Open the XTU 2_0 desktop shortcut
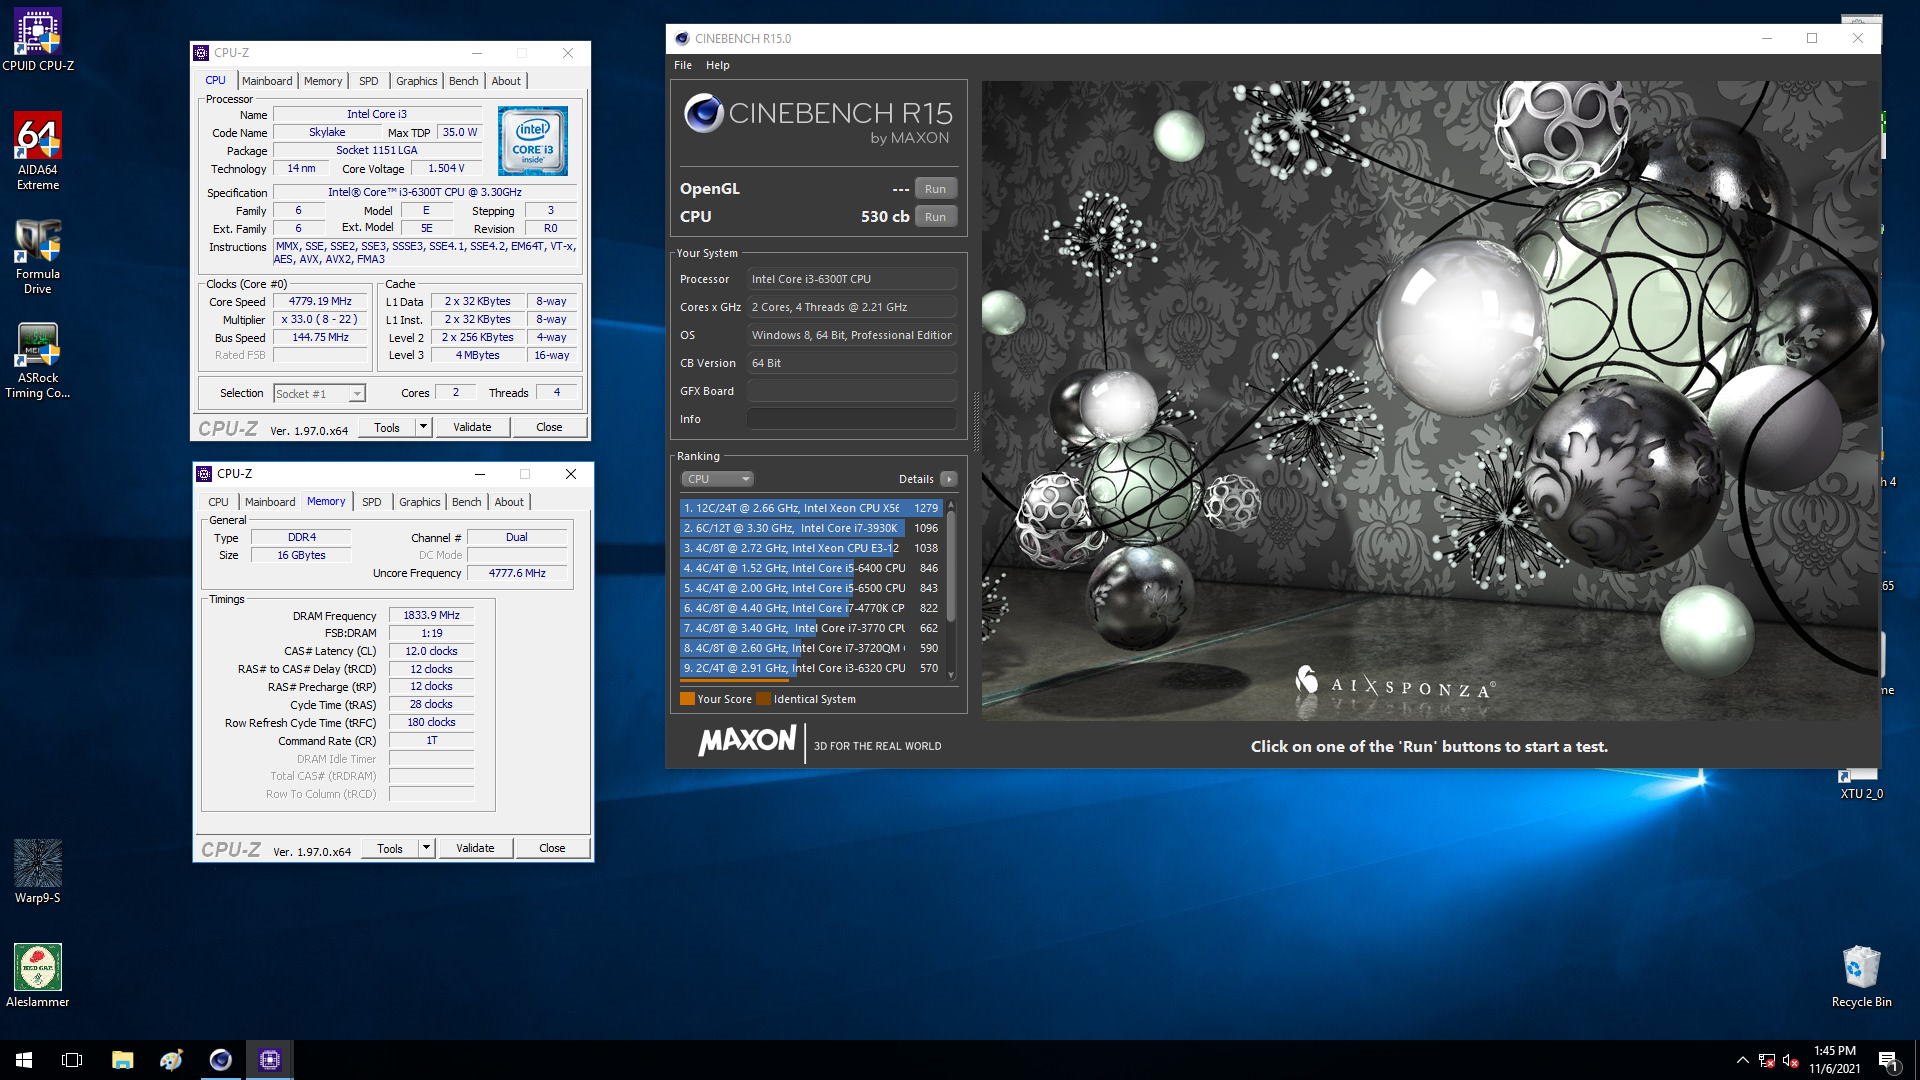Viewport: 1920px width, 1080px height. tap(1861, 784)
